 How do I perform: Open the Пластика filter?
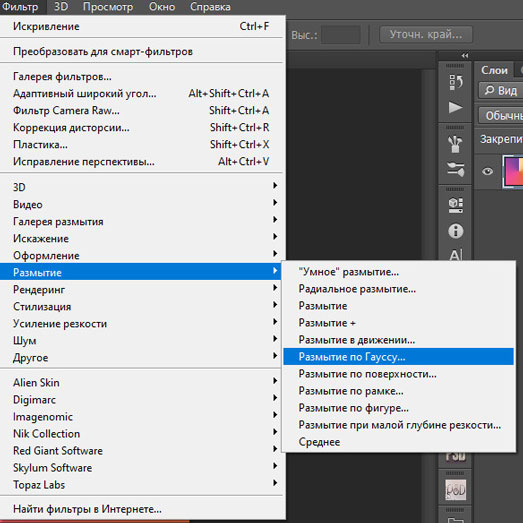(x=141, y=144)
